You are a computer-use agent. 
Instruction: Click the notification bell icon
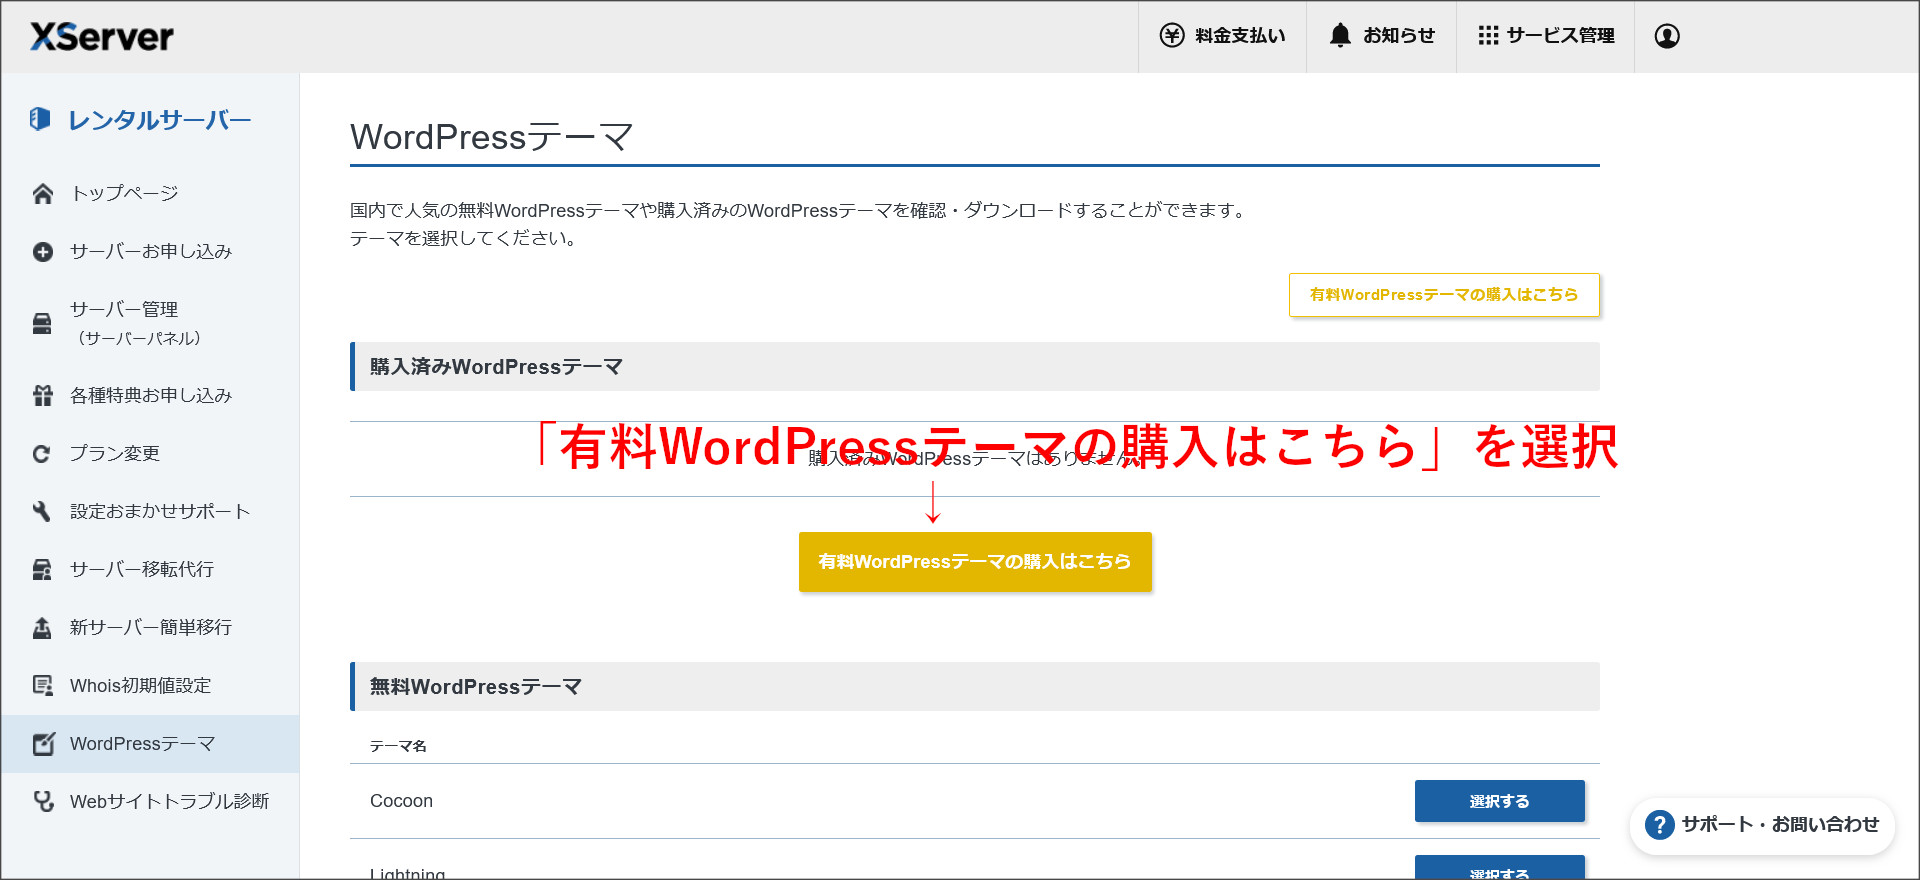1340,36
